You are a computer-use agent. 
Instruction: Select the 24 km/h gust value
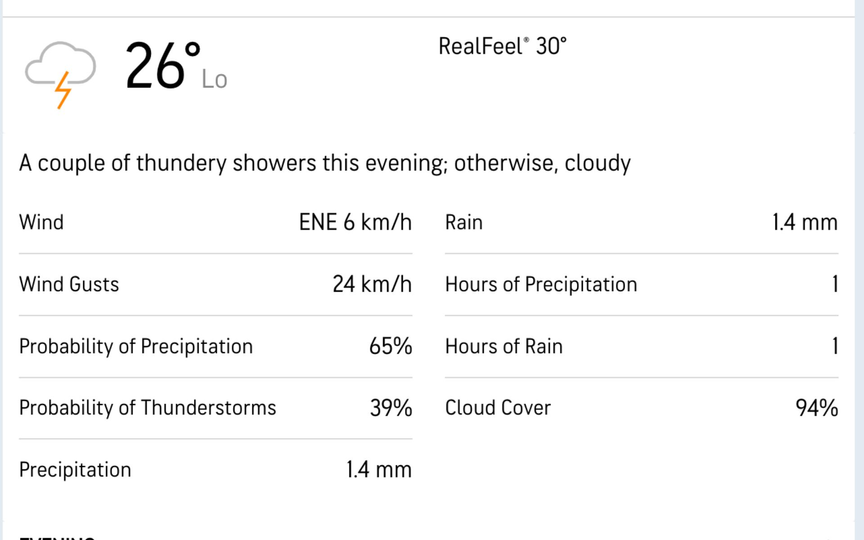click(372, 284)
